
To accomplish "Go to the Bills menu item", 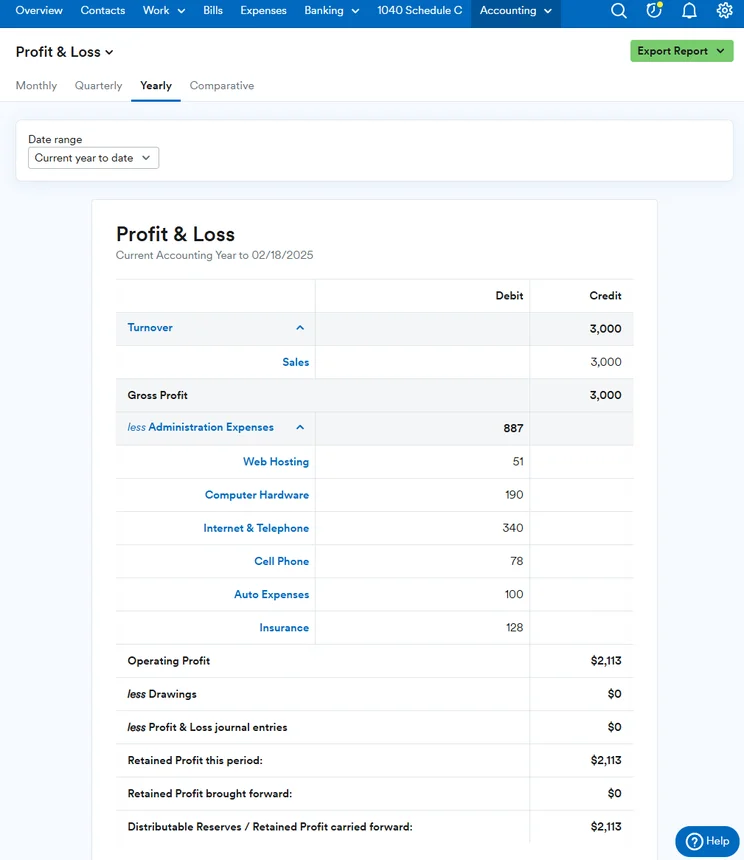I will tap(213, 10).
